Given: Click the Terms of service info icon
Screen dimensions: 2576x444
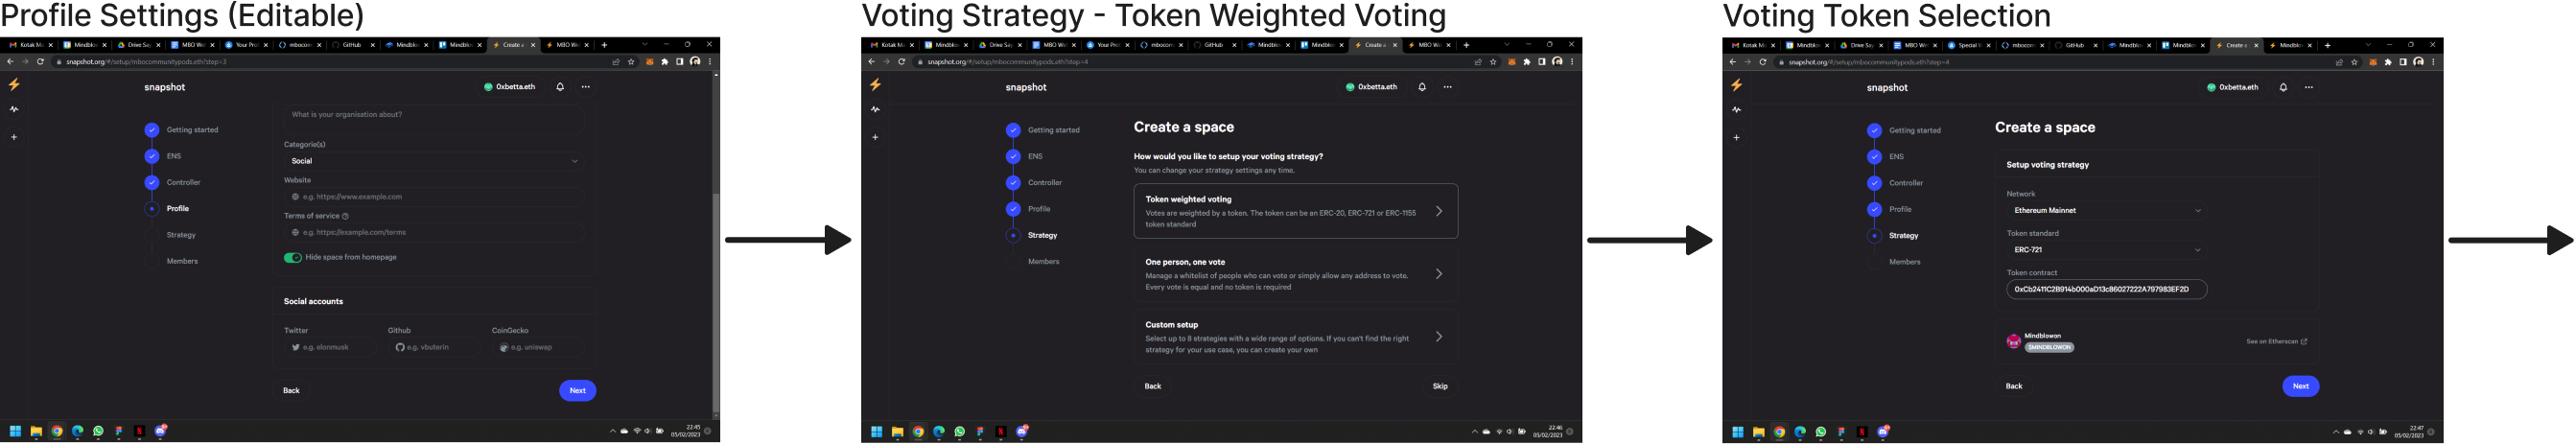Looking at the screenshot, I should click(x=346, y=216).
